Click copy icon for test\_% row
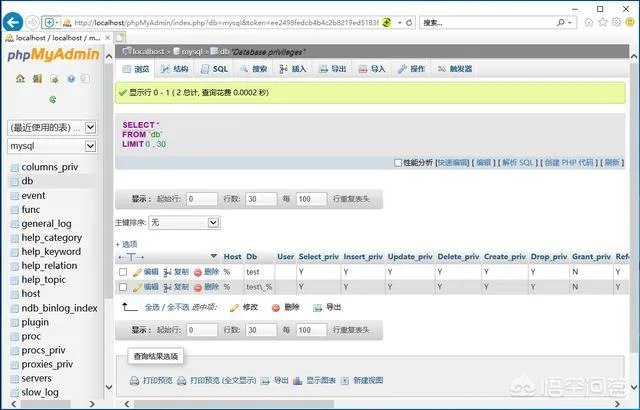Viewport: 640px width, 410px height. coord(167,287)
